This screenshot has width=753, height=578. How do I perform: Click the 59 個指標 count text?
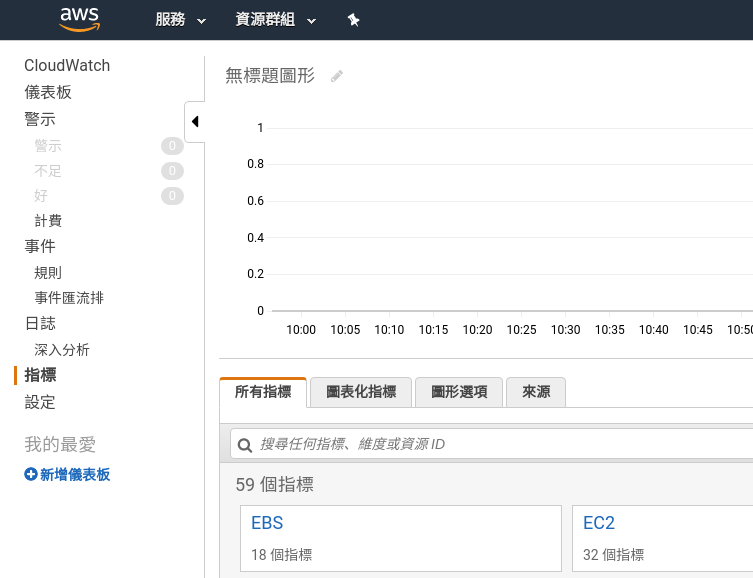(x=274, y=484)
